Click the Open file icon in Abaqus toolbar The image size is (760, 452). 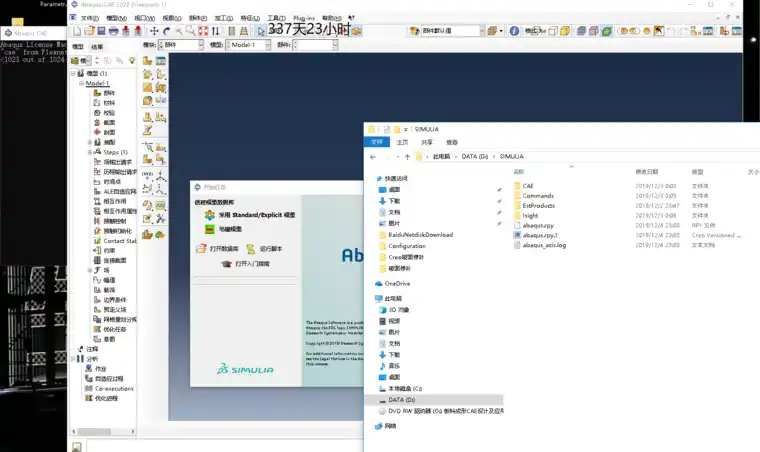coord(90,31)
